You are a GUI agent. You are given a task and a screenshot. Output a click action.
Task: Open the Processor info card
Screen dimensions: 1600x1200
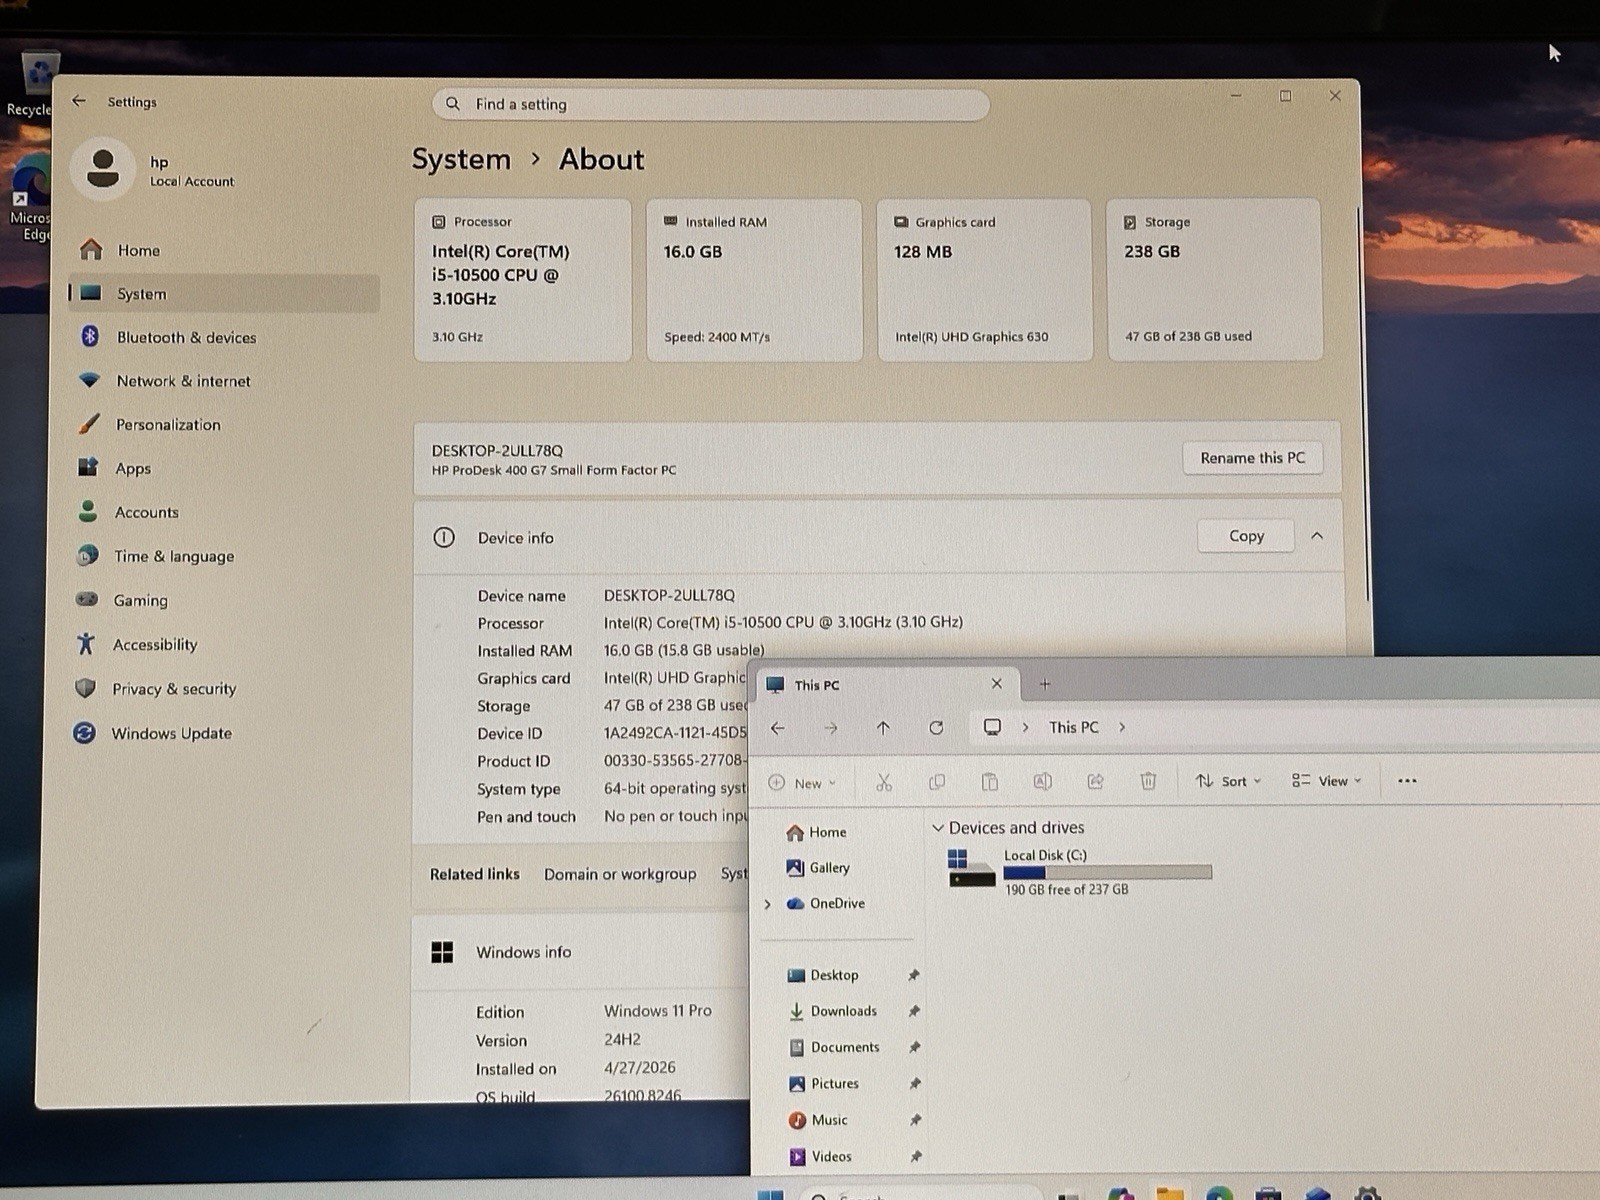tap(523, 279)
